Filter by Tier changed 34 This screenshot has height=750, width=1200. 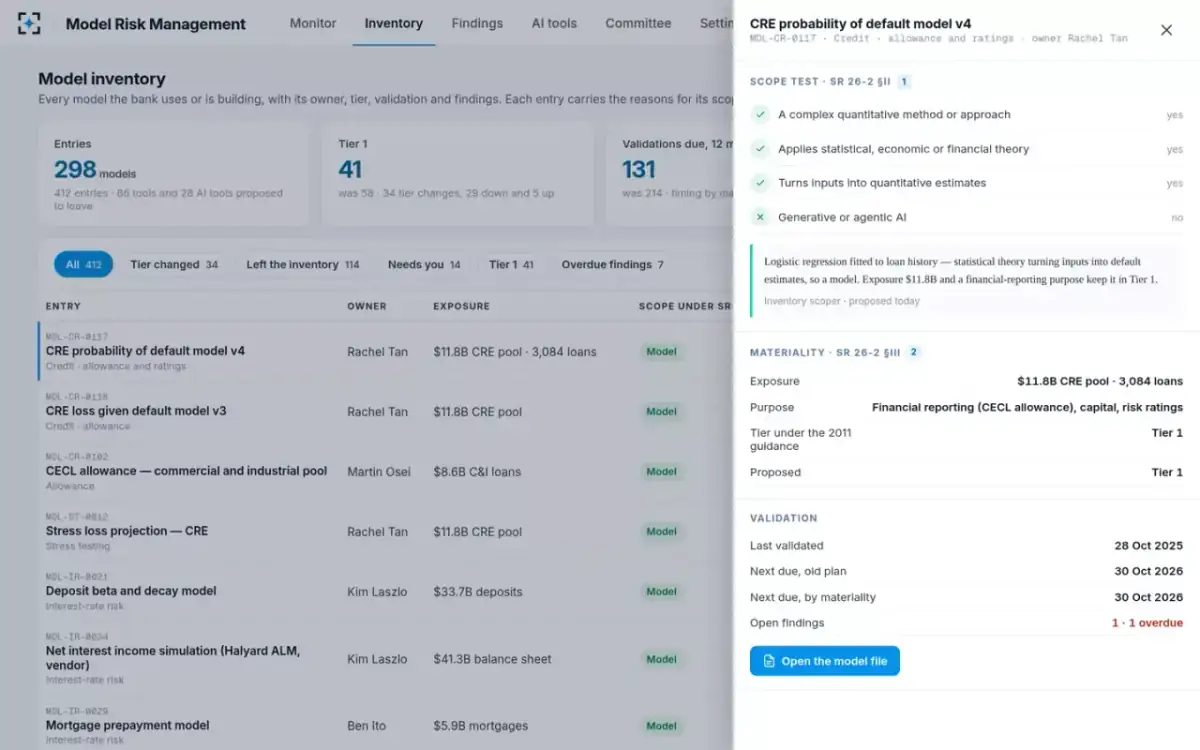[x=174, y=265]
